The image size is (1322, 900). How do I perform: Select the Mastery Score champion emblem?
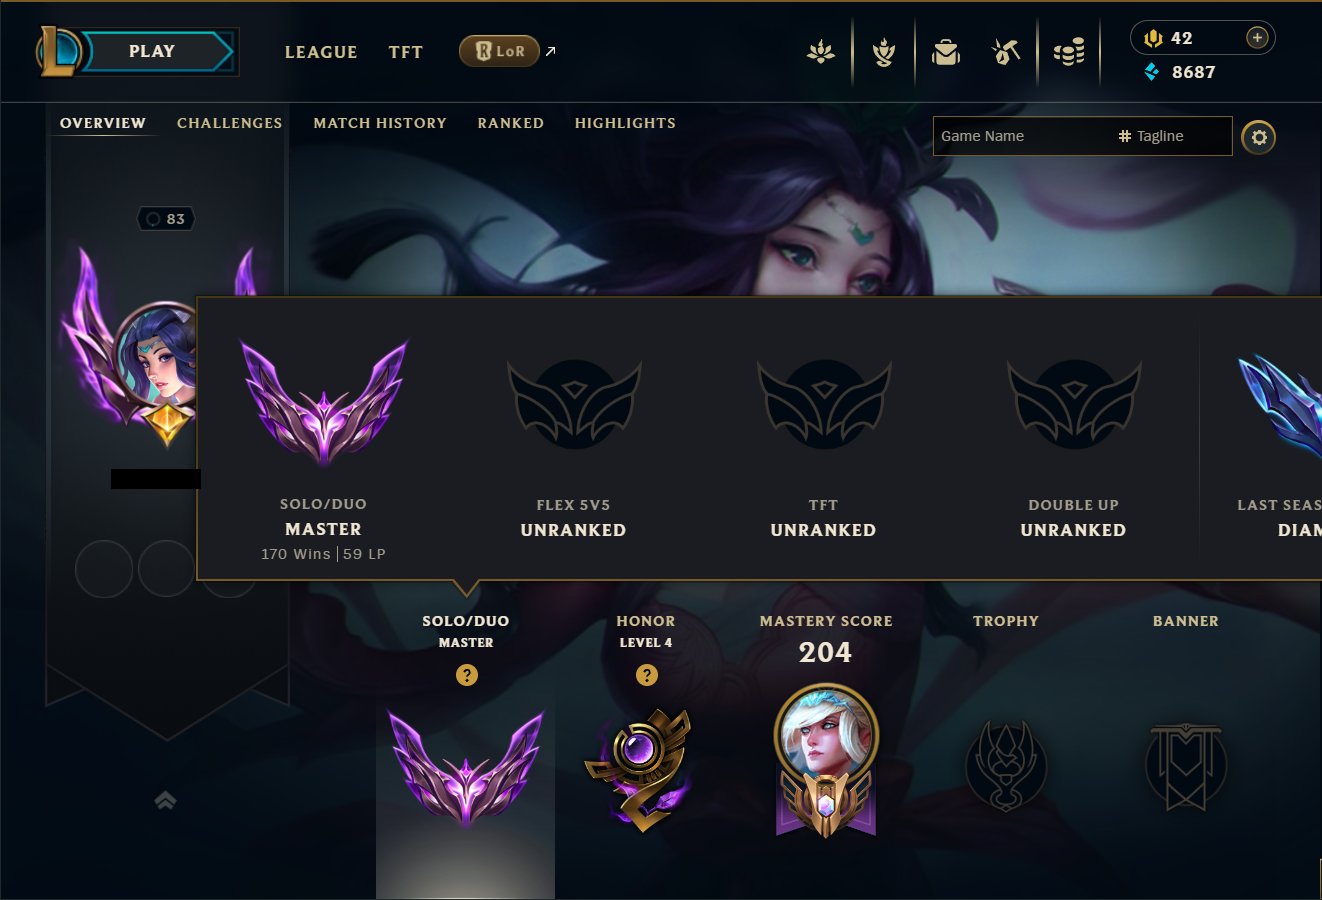click(826, 761)
